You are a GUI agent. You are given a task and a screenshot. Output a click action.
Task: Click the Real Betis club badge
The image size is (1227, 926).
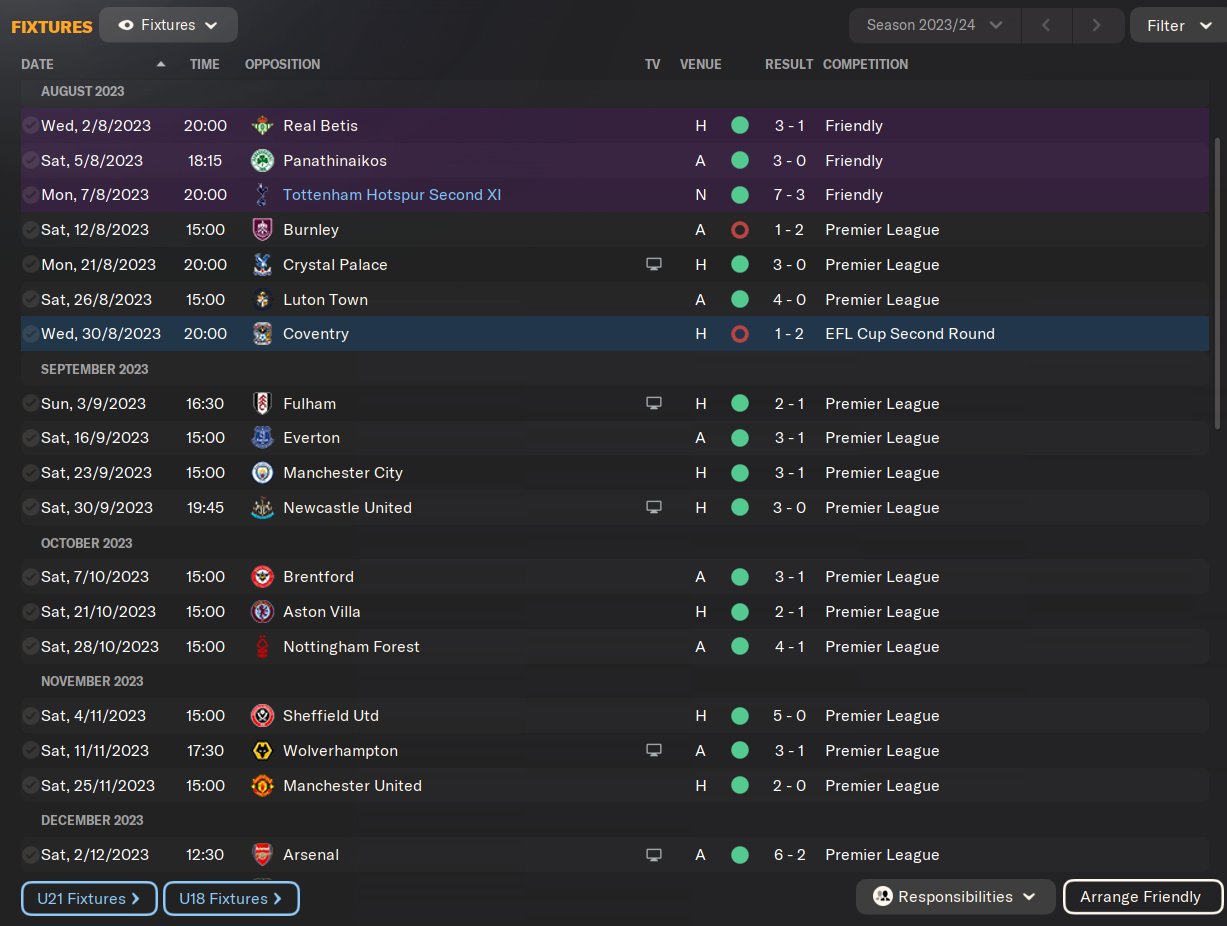pyautogui.click(x=262, y=126)
